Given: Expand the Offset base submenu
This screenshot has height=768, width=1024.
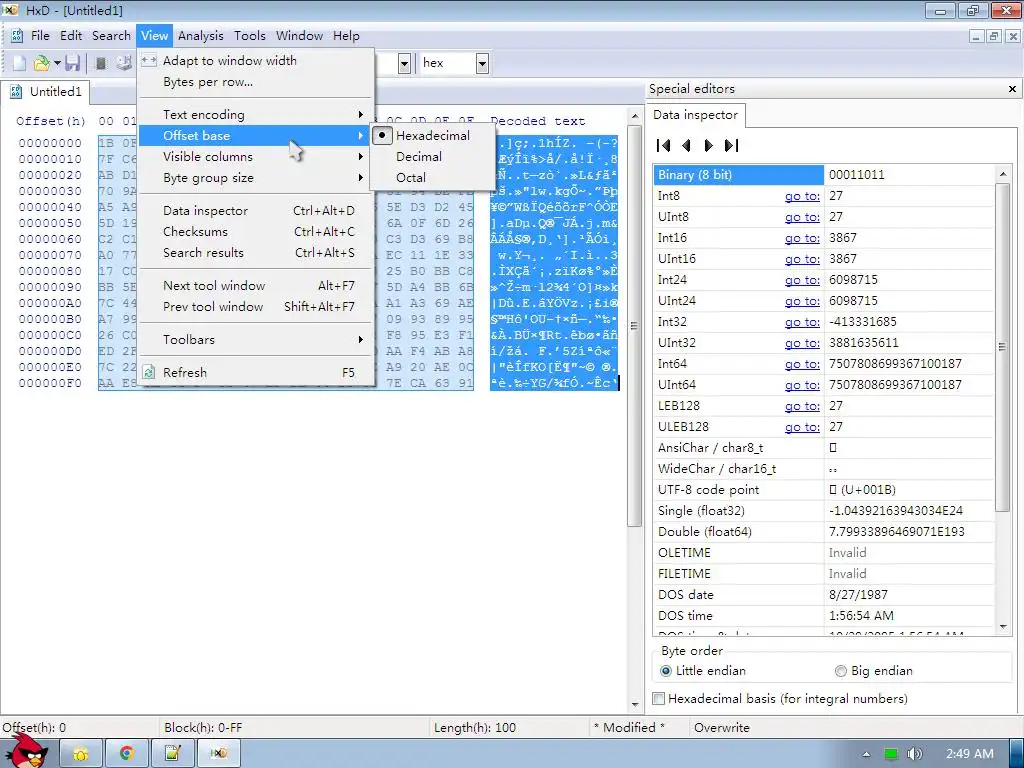Looking at the screenshot, I should click(x=257, y=136).
